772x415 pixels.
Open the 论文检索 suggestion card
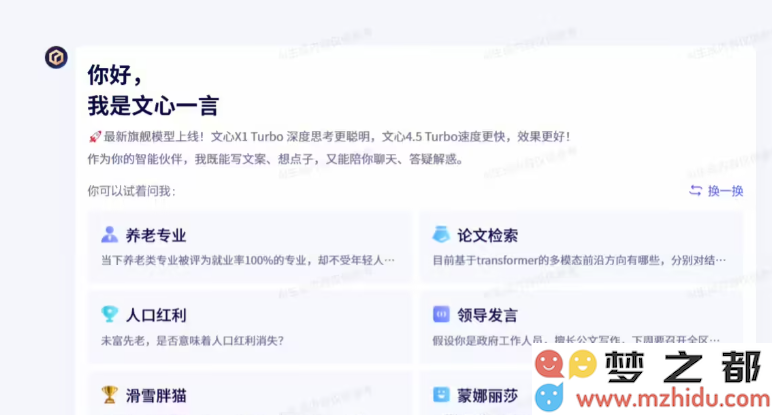(581, 247)
